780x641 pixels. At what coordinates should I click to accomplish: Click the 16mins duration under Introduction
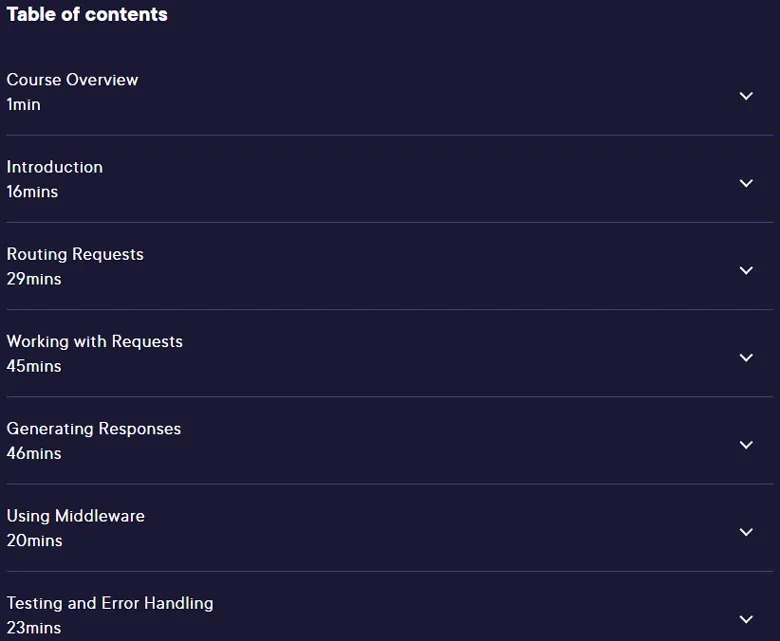32,191
